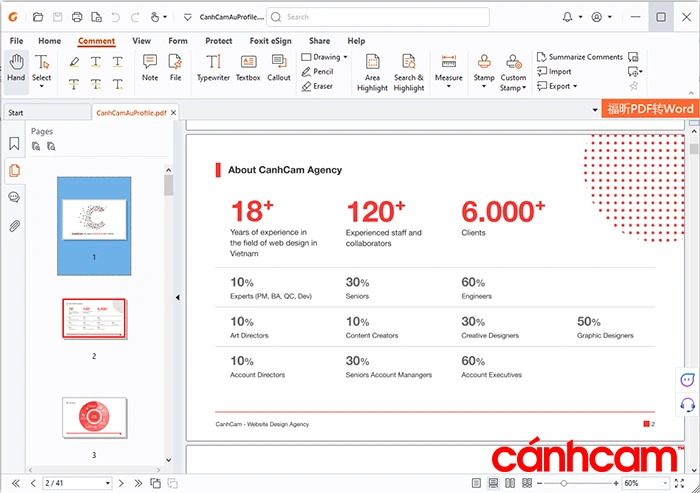
Task: Go to next page arrow
Action: [121, 483]
